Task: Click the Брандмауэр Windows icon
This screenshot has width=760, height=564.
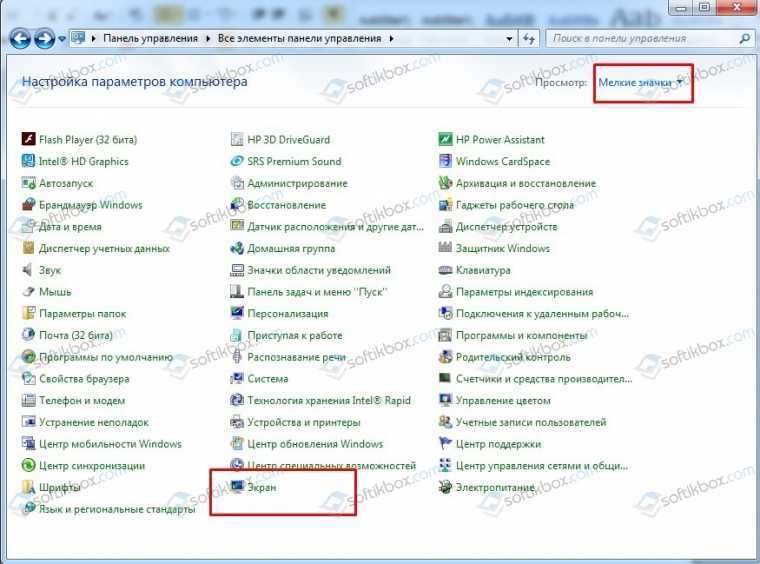Action: [x=29, y=204]
